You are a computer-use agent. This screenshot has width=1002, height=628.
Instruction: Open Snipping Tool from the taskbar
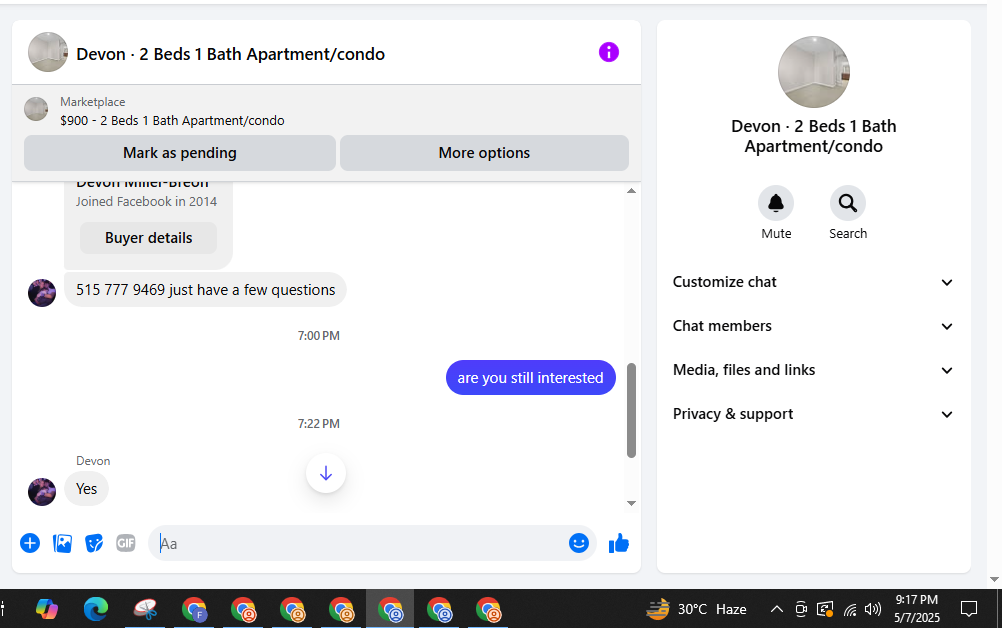pos(145,609)
